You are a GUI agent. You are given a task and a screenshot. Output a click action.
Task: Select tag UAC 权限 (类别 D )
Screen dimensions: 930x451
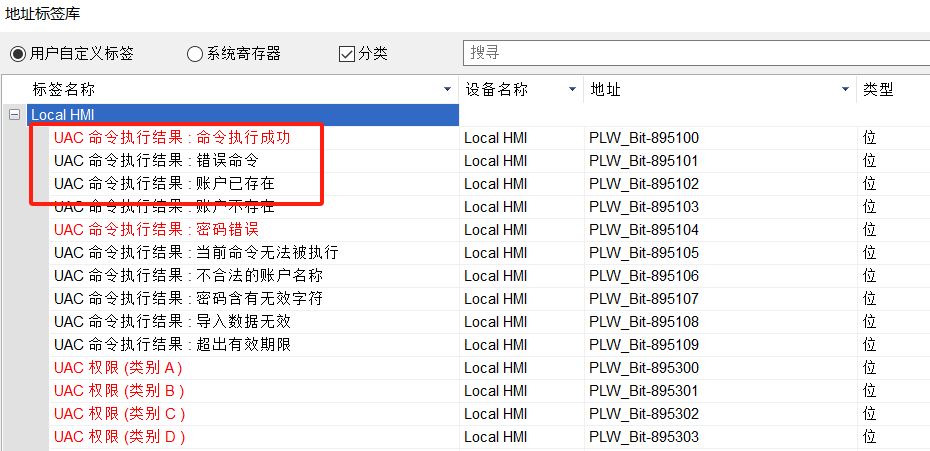pyautogui.click(x=119, y=437)
